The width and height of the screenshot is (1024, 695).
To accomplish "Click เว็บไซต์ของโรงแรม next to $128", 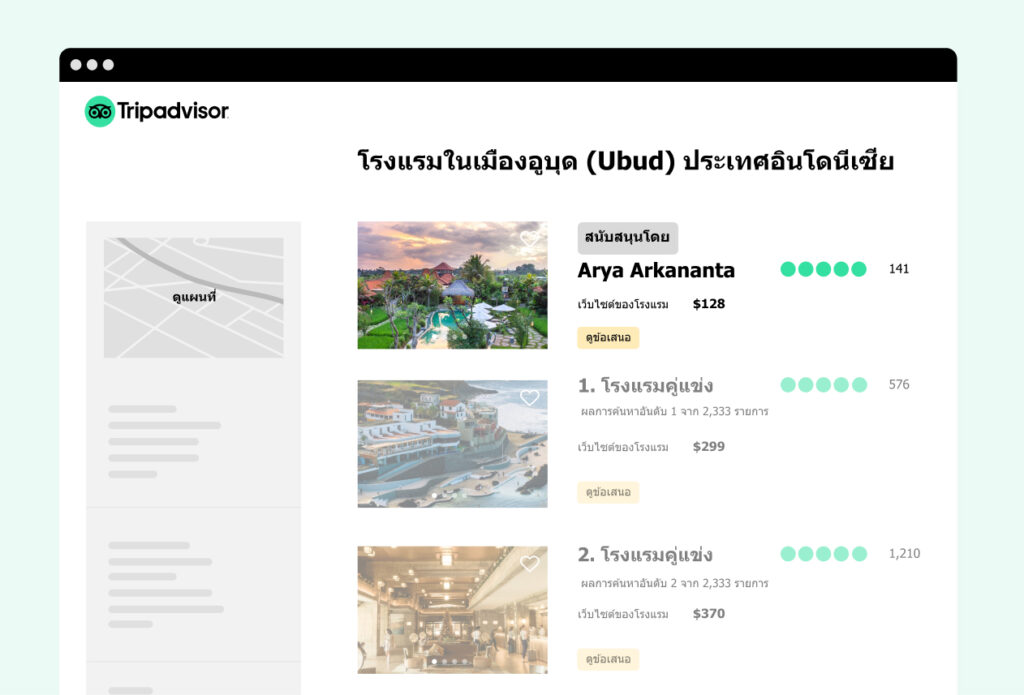I will point(623,304).
